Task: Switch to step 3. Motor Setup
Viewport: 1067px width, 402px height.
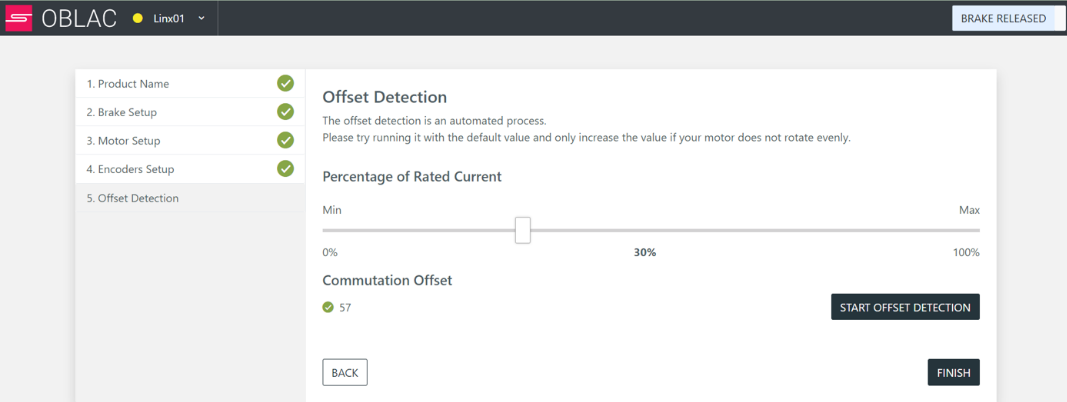Action: (190, 141)
